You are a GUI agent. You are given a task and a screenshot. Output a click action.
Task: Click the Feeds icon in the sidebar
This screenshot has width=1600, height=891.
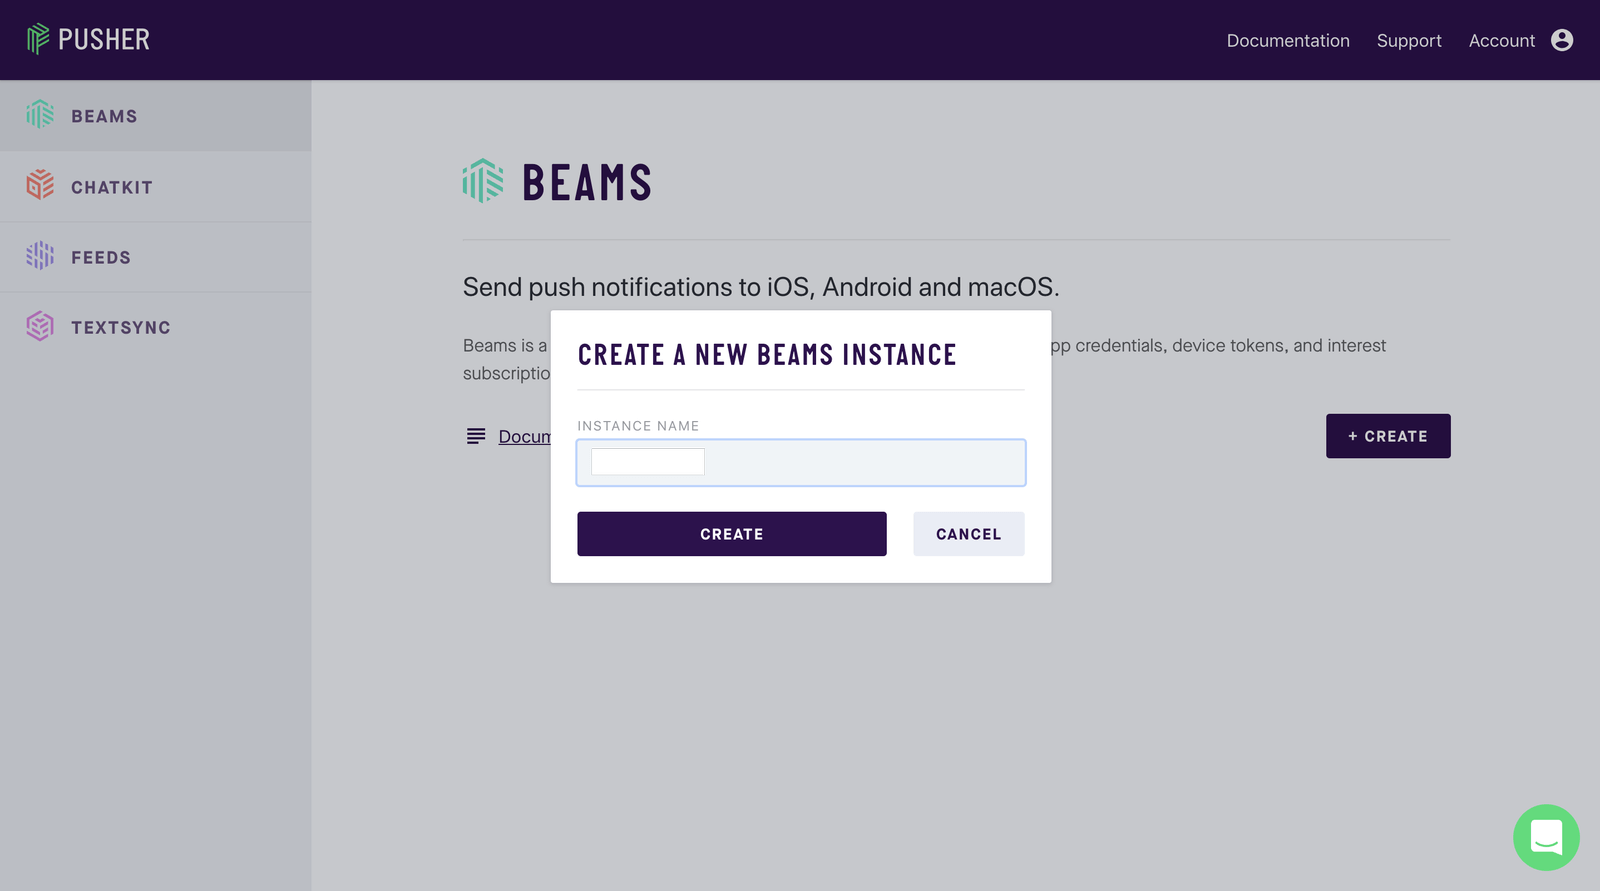pyautogui.click(x=40, y=256)
